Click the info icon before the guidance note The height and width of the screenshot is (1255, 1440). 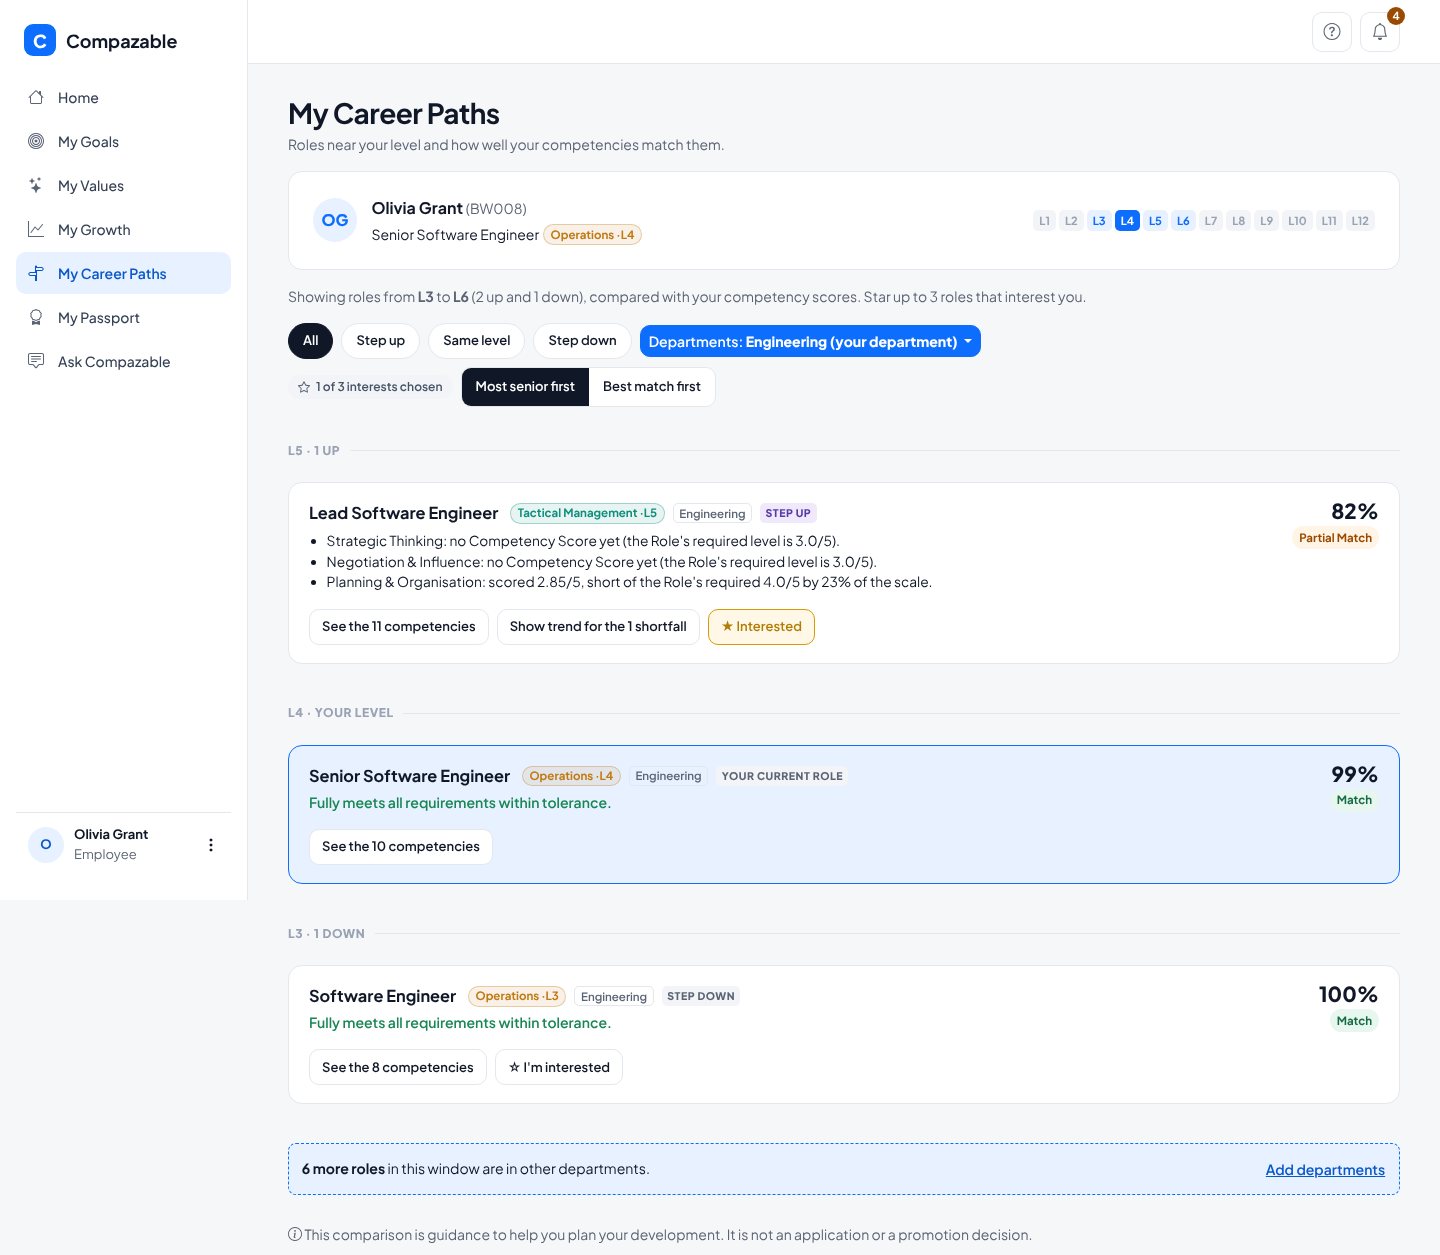295,1234
